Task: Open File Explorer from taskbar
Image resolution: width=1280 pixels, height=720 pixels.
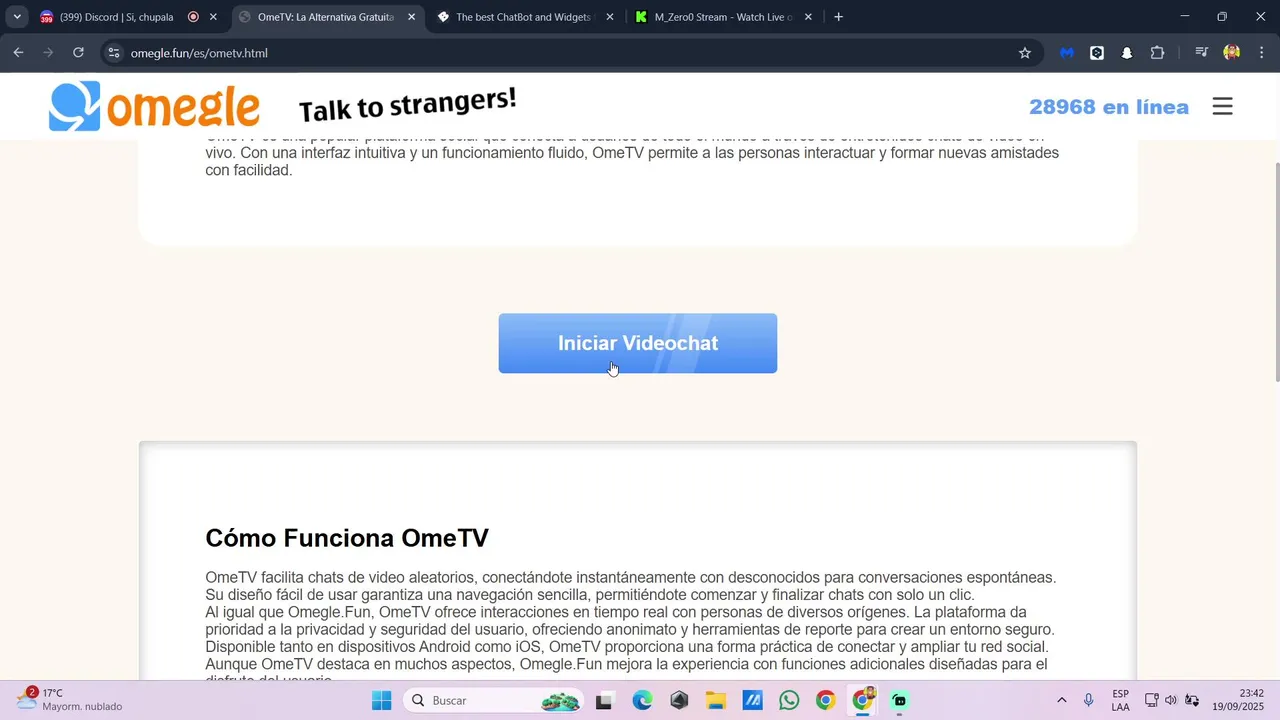Action: pyautogui.click(x=715, y=700)
